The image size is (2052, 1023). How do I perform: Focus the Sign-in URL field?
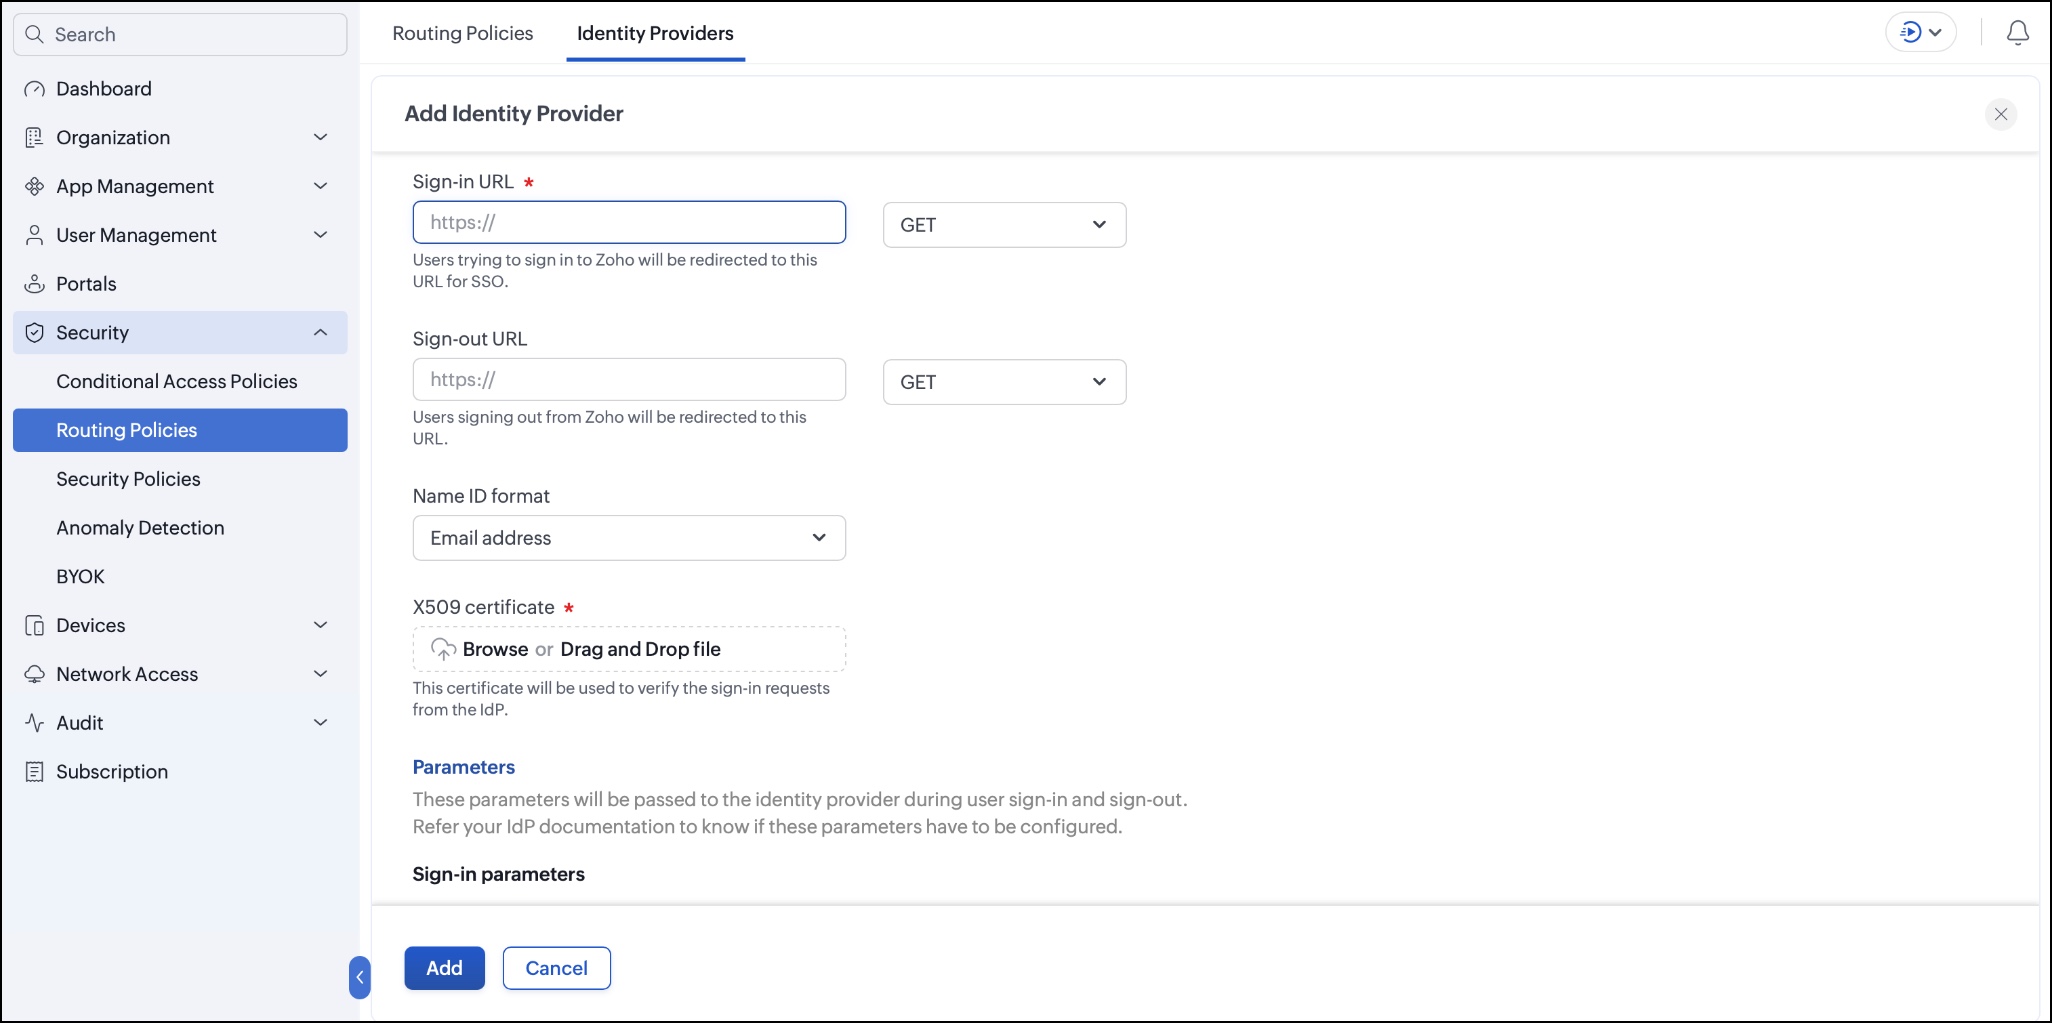(x=629, y=222)
